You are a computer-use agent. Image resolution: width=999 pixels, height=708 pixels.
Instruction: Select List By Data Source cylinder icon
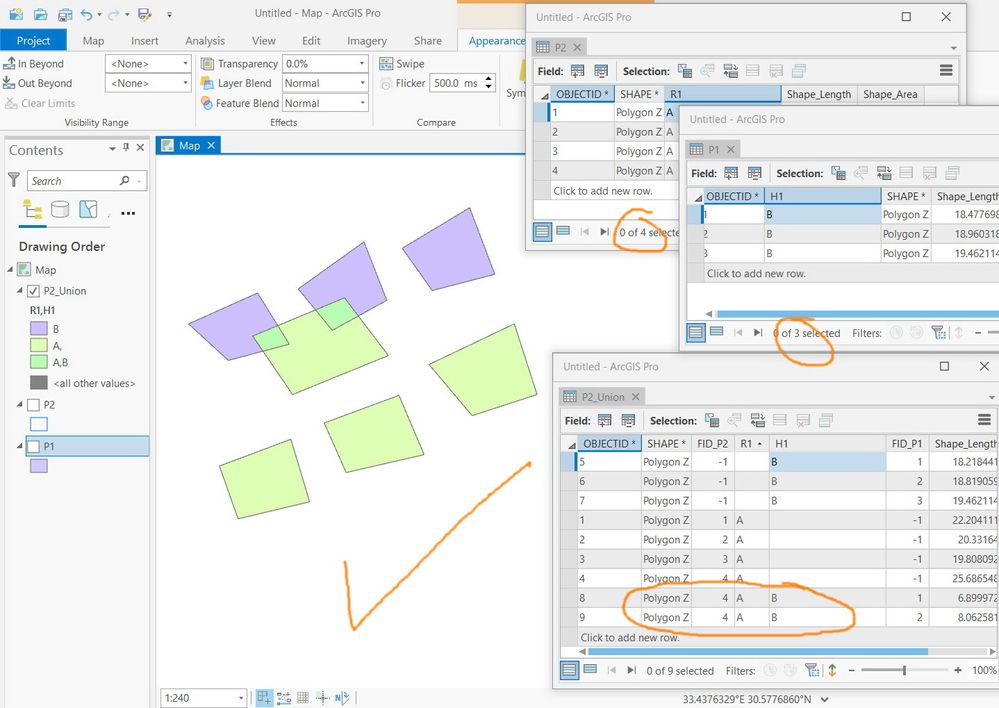click(x=60, y=209)
